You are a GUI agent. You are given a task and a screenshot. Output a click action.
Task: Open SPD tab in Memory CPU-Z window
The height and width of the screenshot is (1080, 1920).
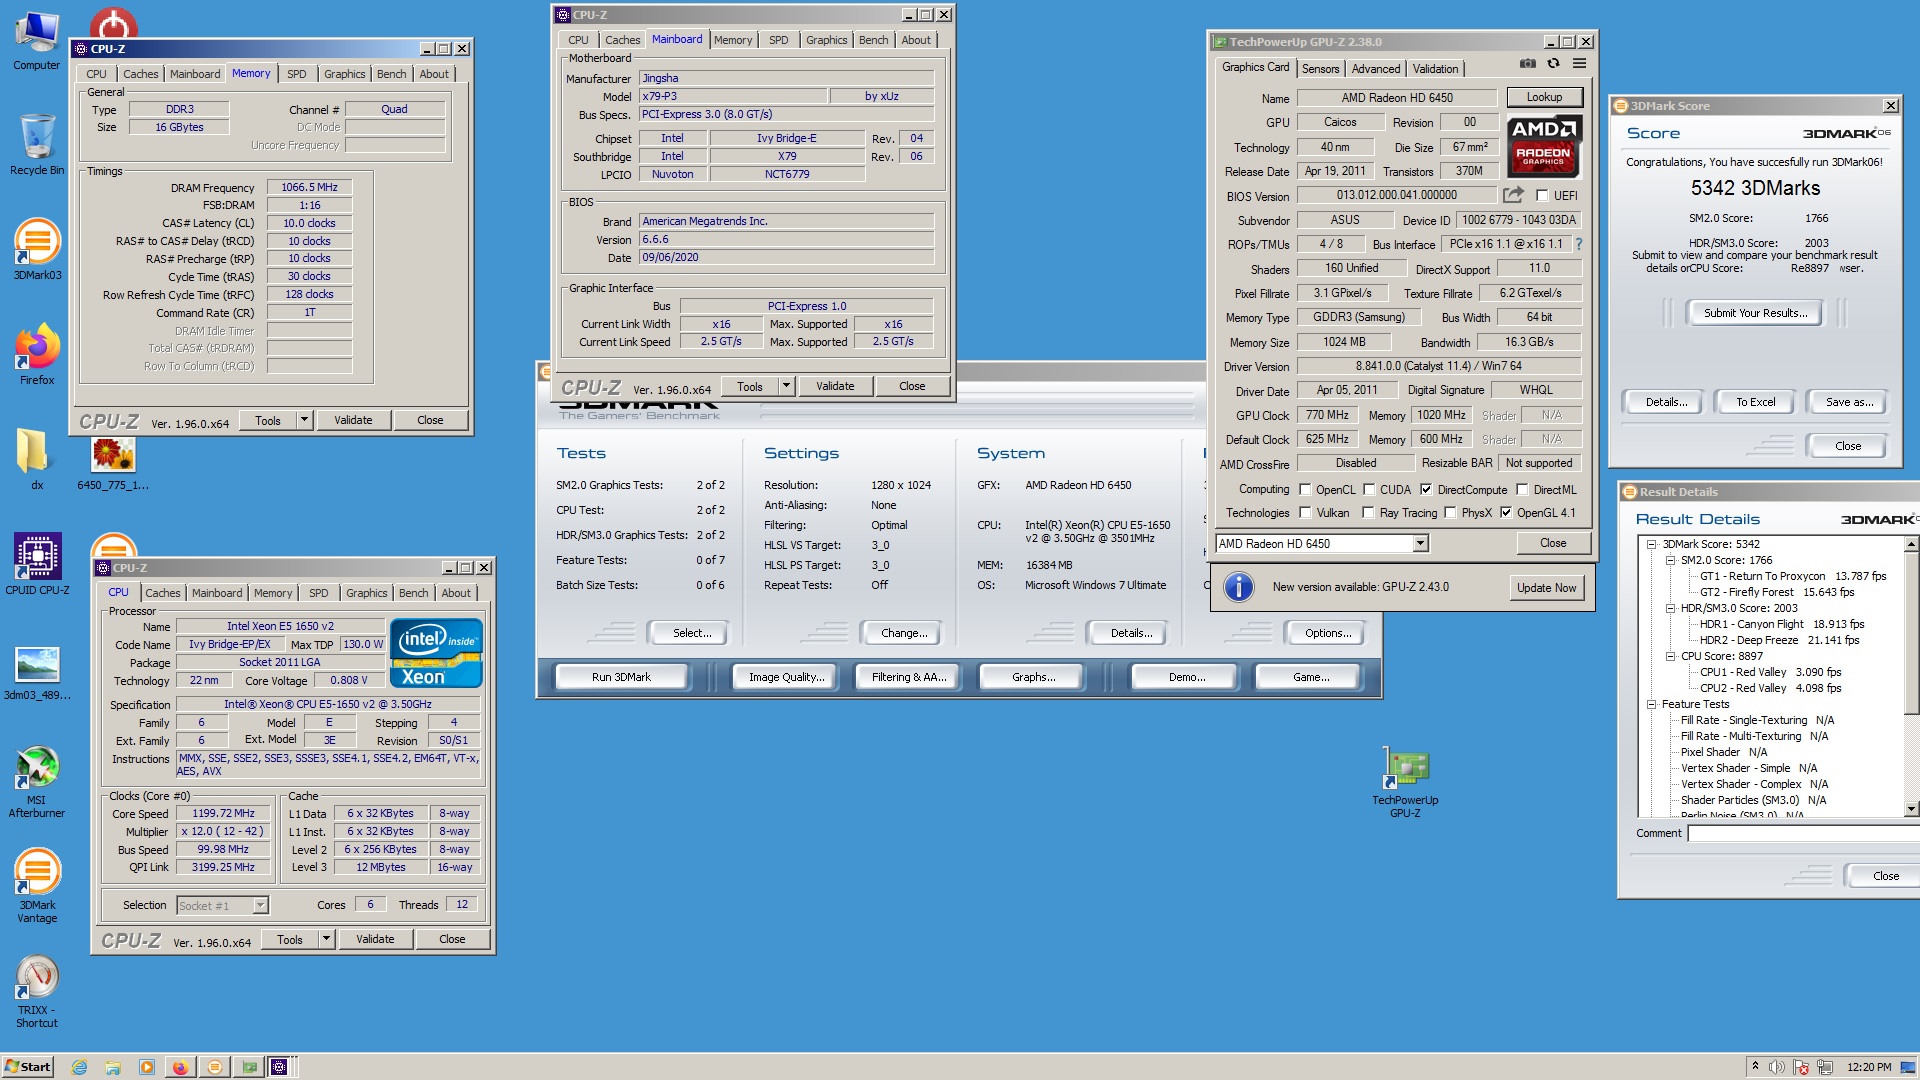[297, 74]
